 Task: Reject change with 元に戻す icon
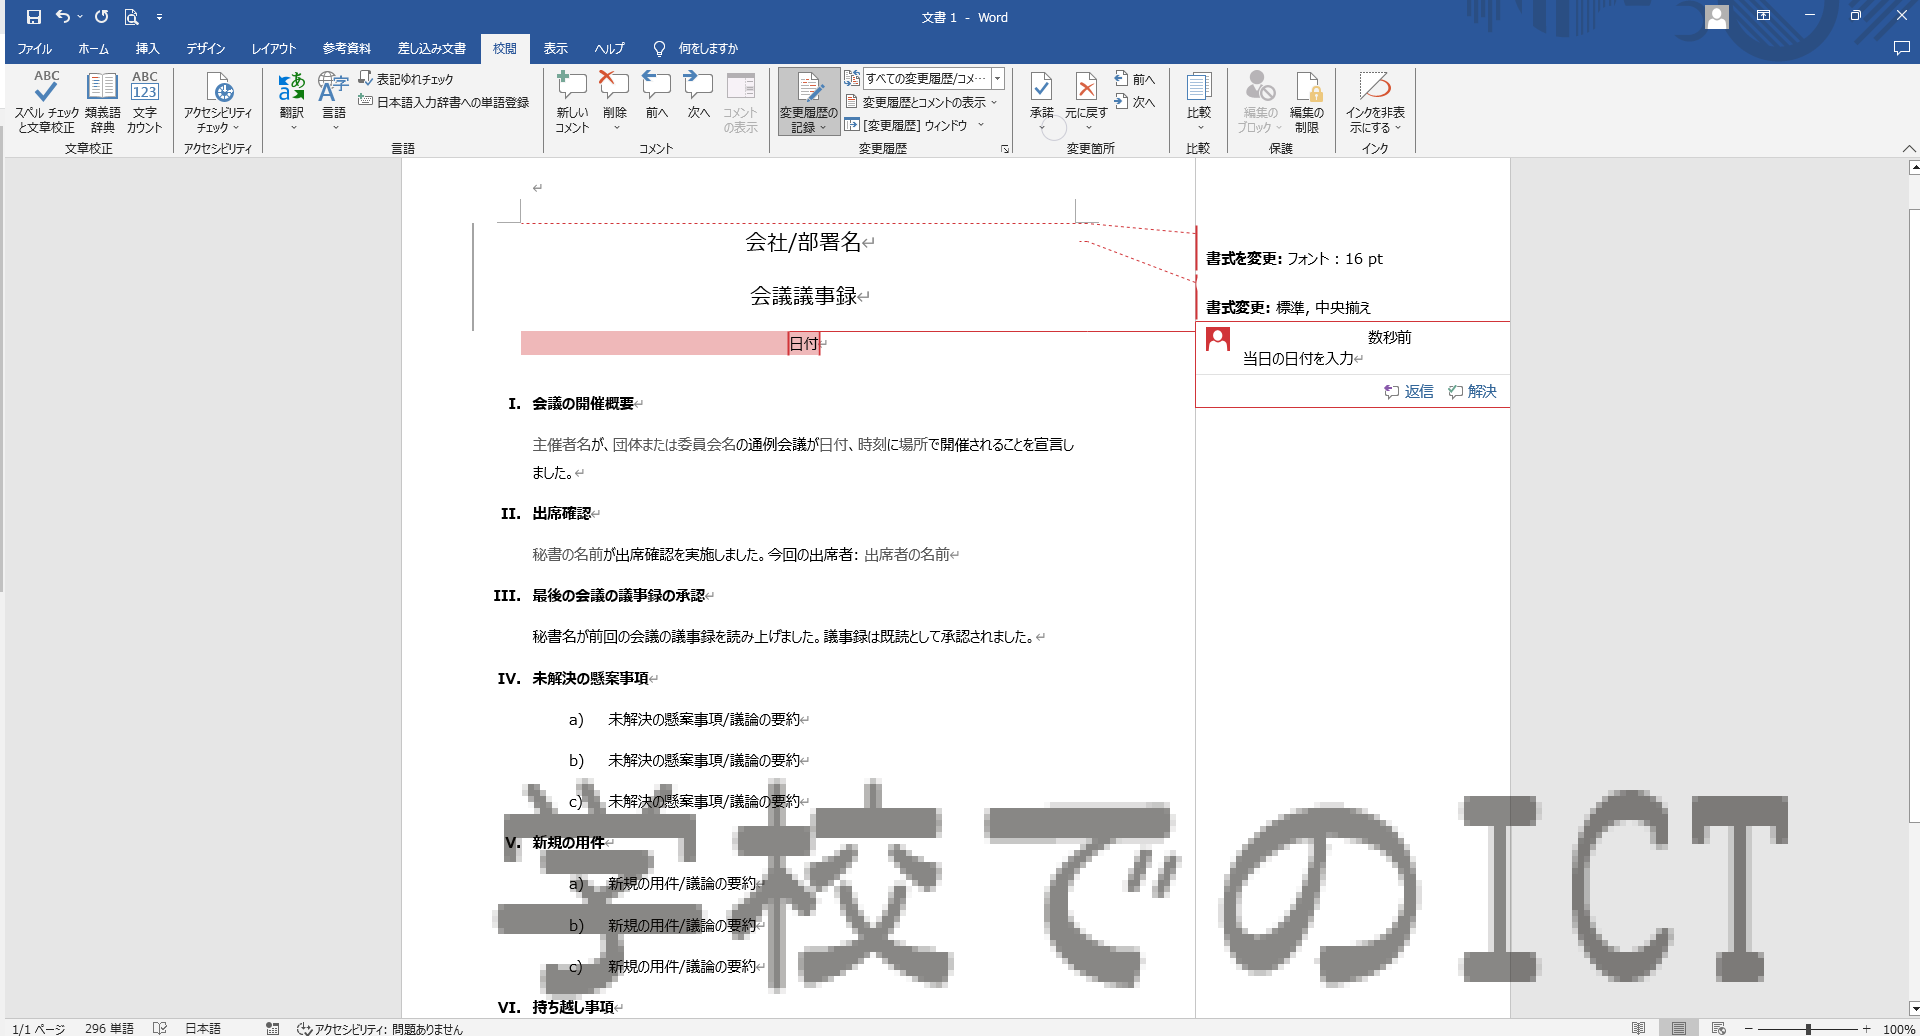(1086, 93)
